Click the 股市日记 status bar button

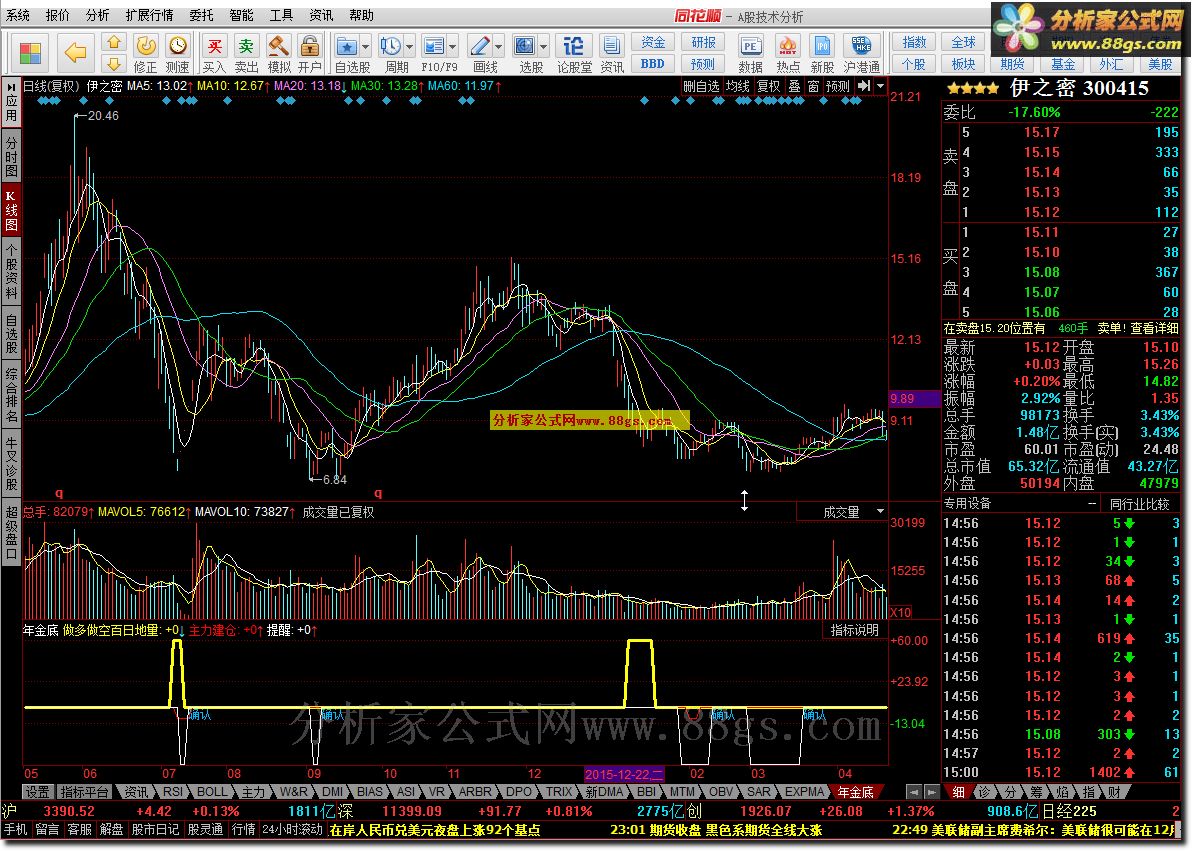click(x=155, y=829)
